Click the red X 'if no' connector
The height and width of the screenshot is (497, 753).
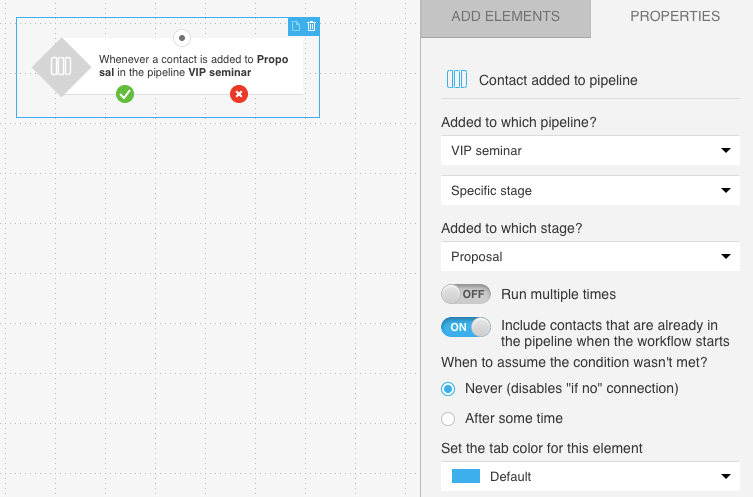coord(239,94)
